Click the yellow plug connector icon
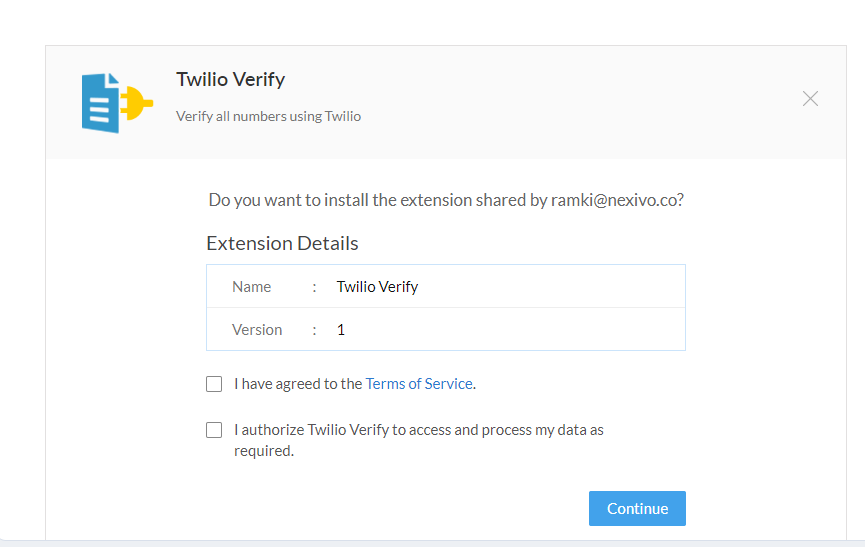865x547 pixels. coord(136,103)
